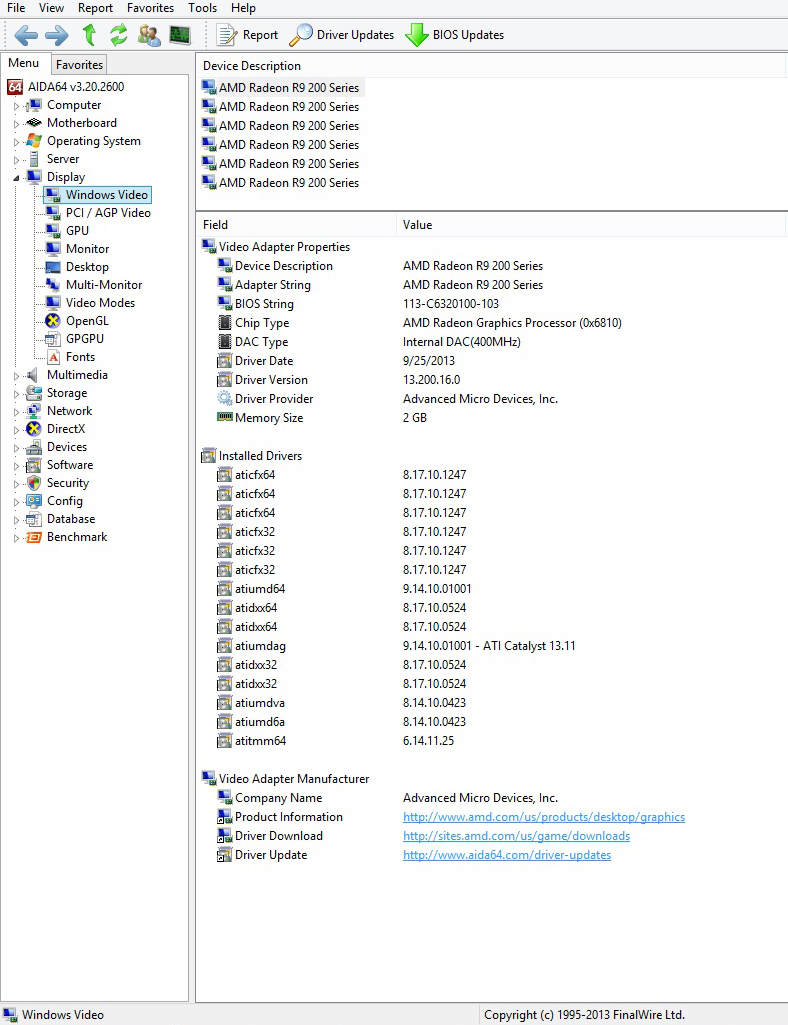This screenshot has width=788, height=1025.
Task: Open the Favorites menu in menu bar
Action: click(x=150, y=8)
